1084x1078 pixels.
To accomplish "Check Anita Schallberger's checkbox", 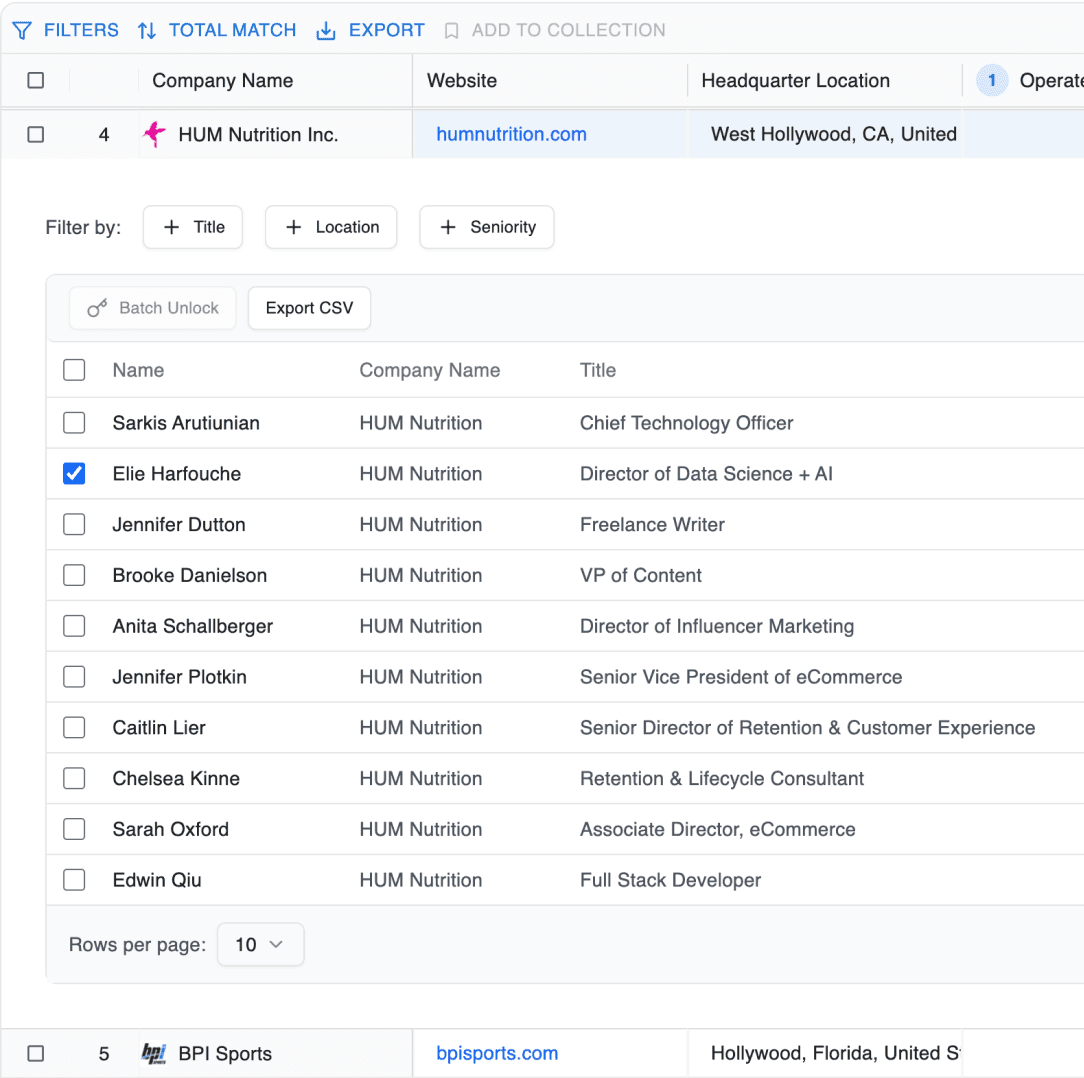I will (74, 626).
